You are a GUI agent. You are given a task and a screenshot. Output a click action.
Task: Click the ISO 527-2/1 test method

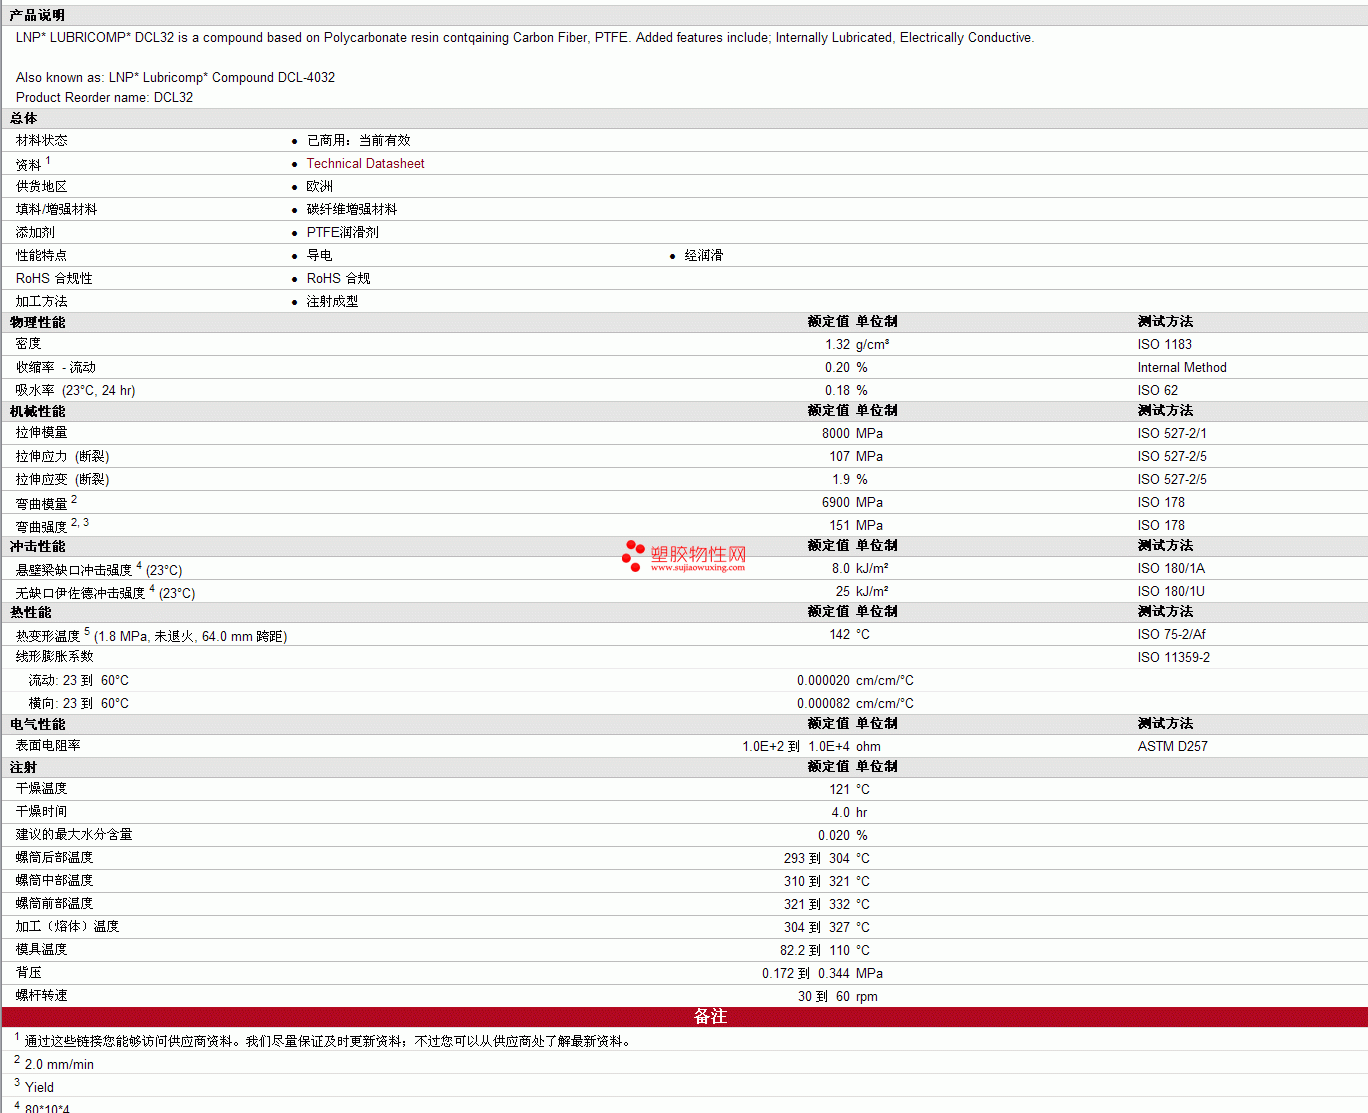point(1172,433)
